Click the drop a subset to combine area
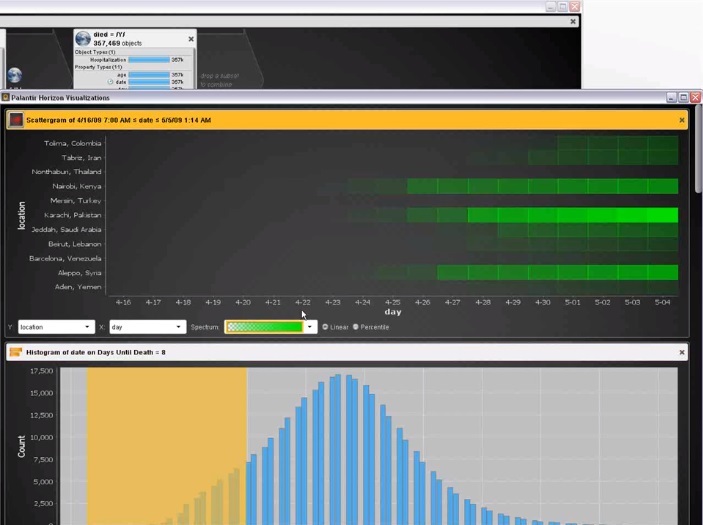Screen dimensions: 703x525 click(219, 80)
